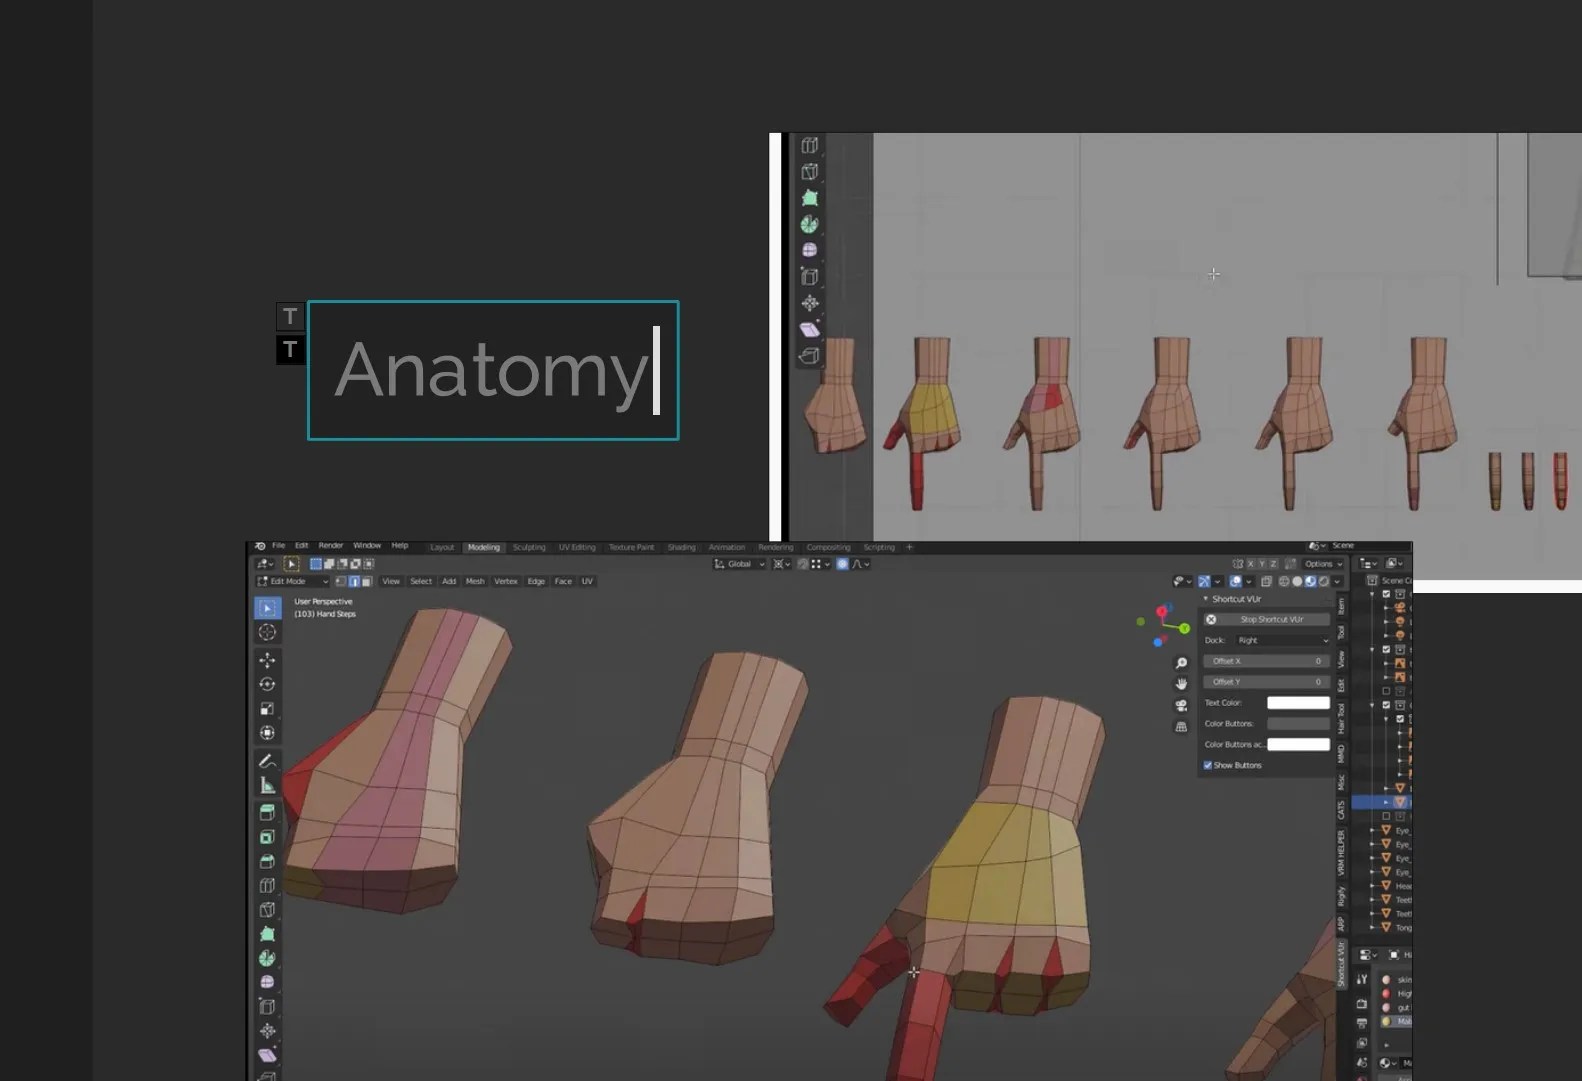1582x1081 pixels.
Task: Enable Edge select mode
Action: (x=354, y=581)
